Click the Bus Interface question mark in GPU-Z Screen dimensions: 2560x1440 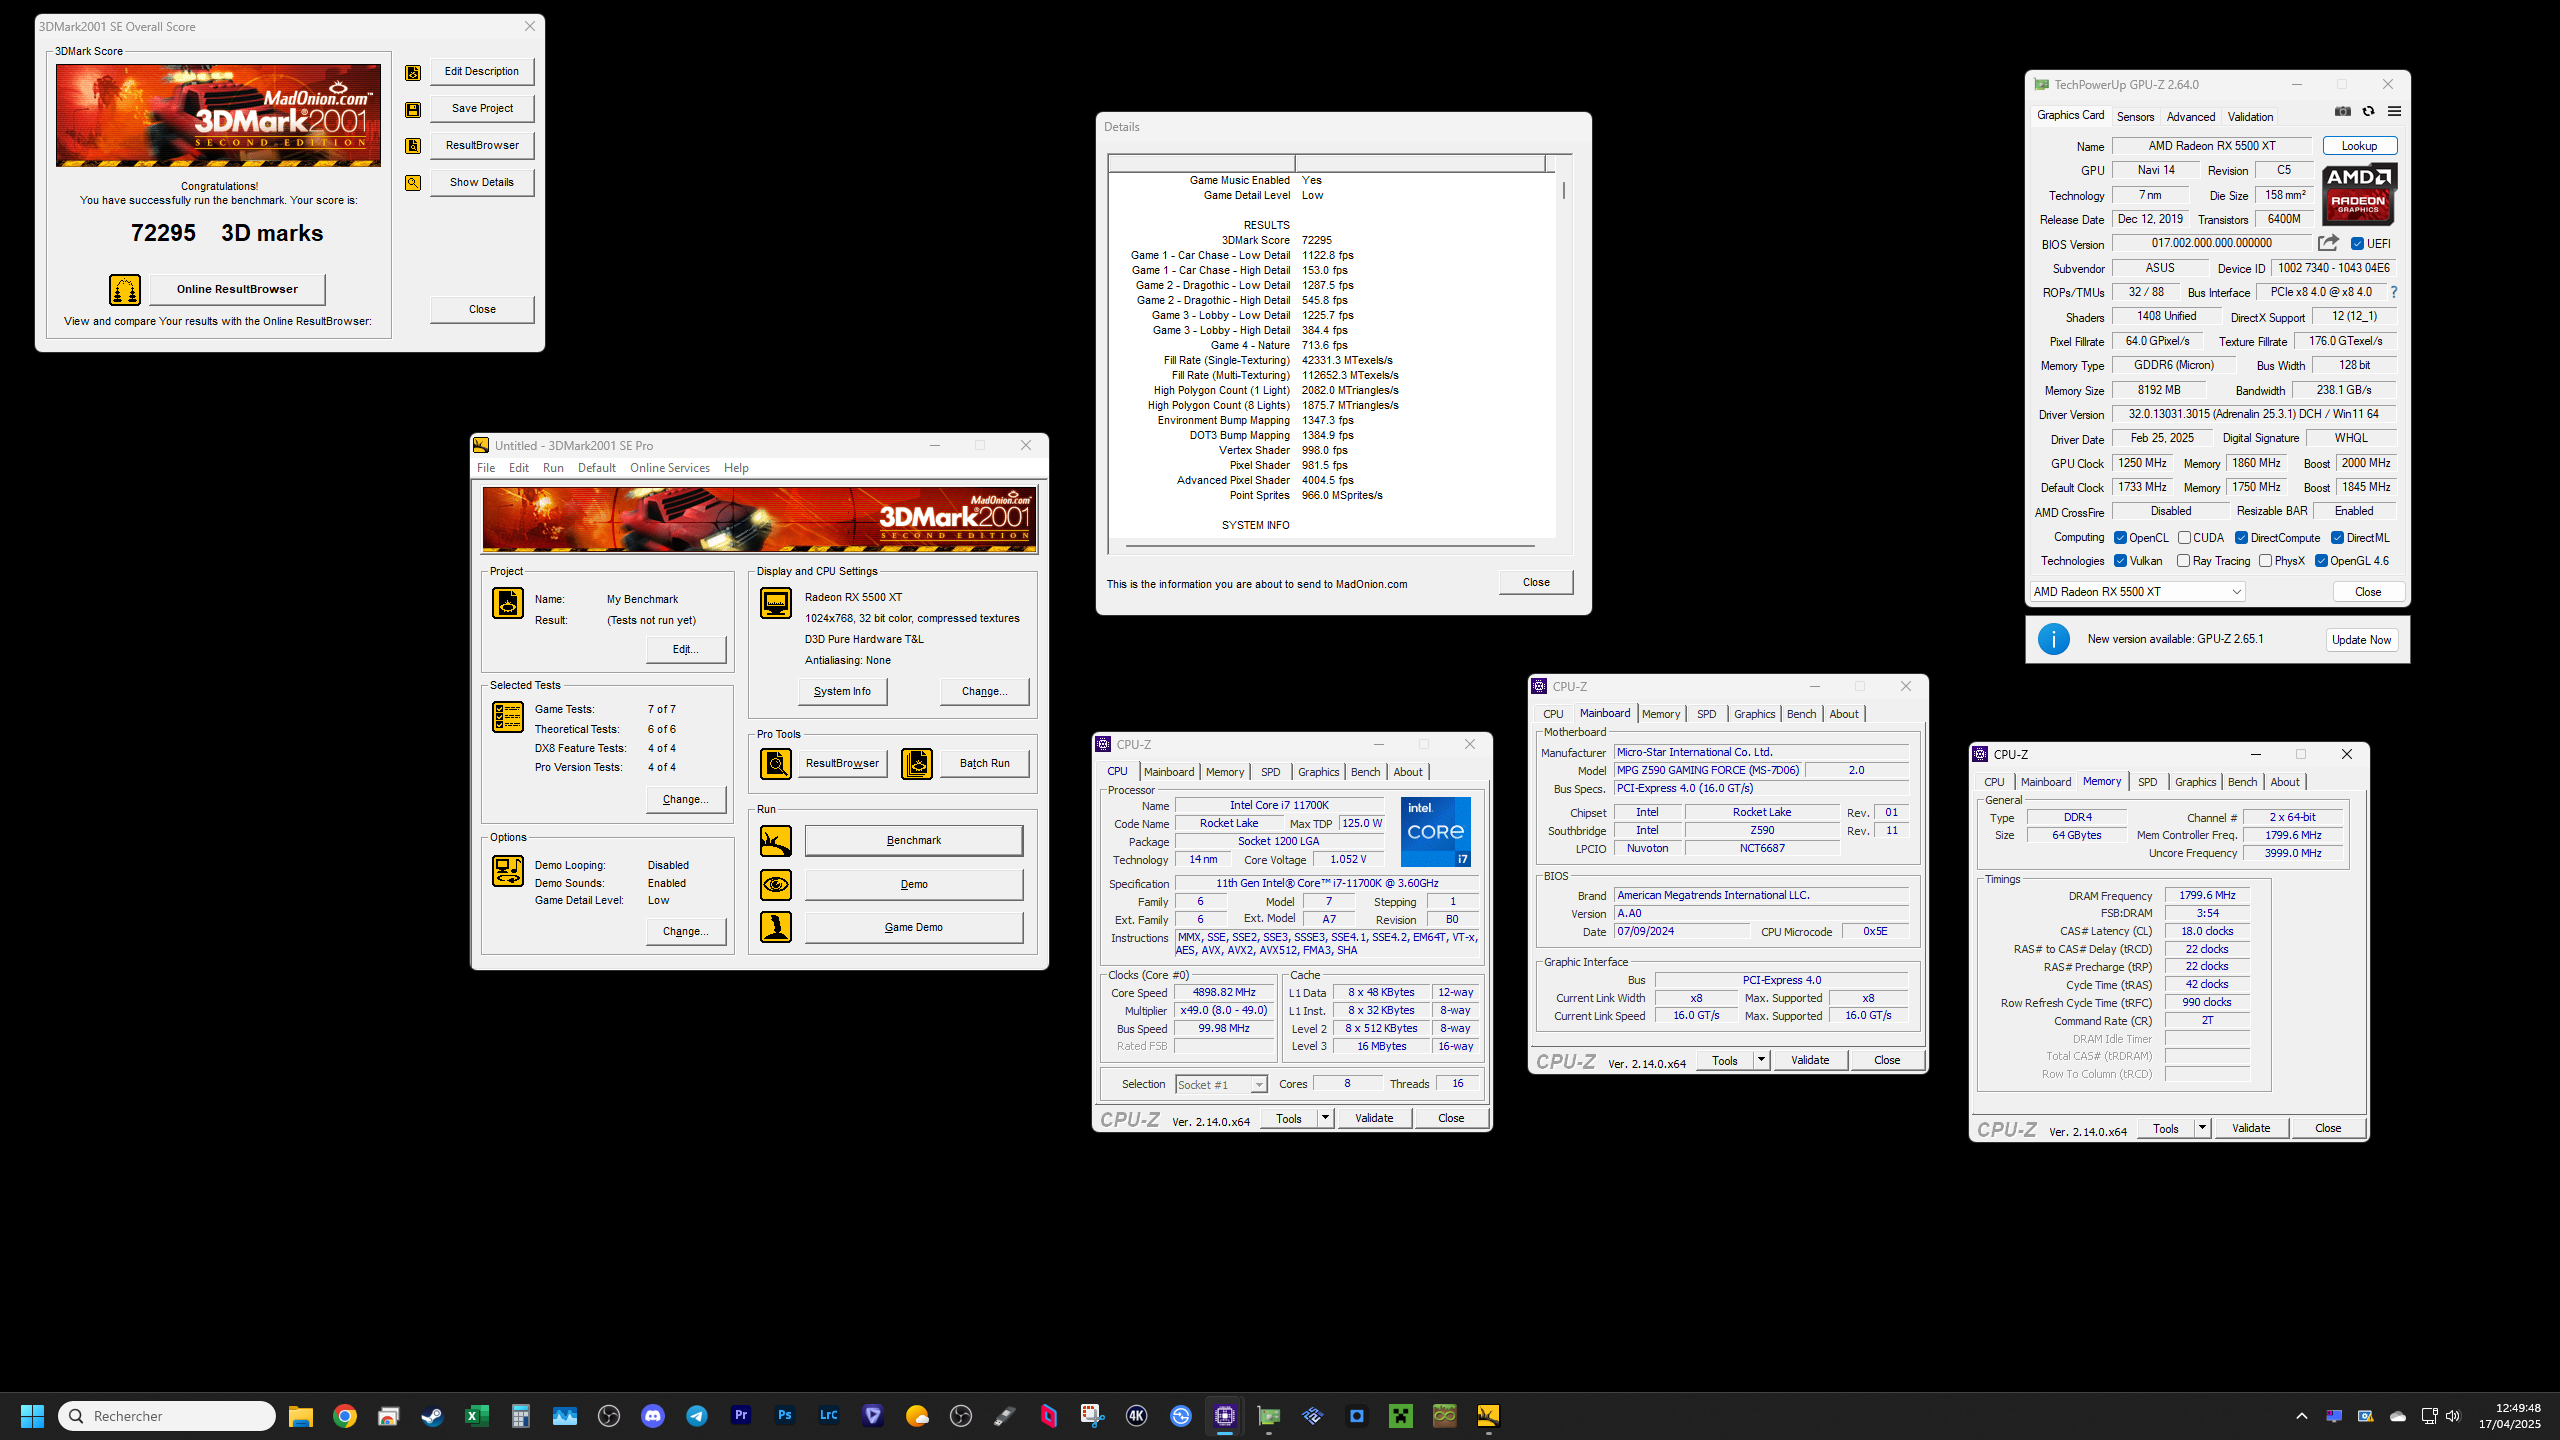[x=2394, y=292]
